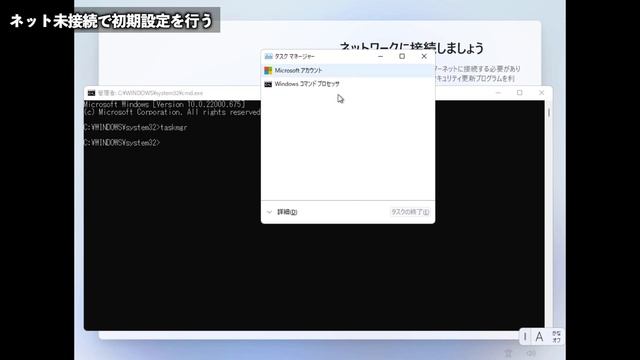The width and height of the screenshot is (640, 360).
Task: Click the current C:\WINDOWS\system32> prompt line
Action: [122, 142]
